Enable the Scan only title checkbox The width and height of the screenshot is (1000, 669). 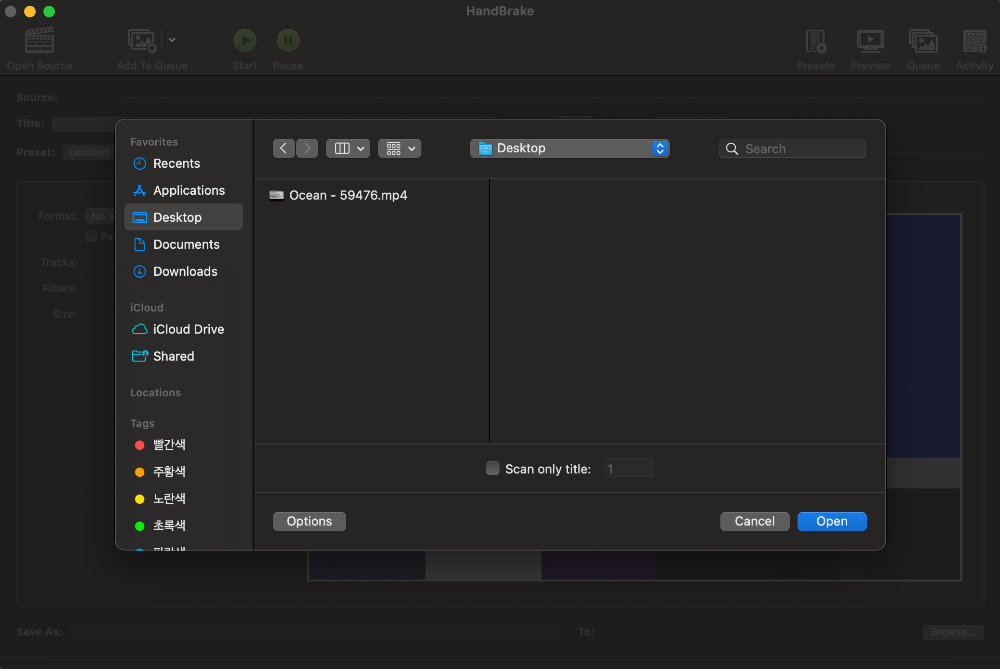point(492,468)
